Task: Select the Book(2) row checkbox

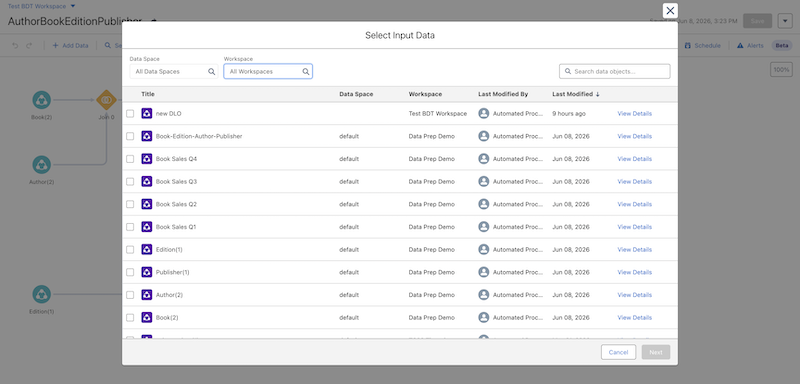Action: click(130, 317)
